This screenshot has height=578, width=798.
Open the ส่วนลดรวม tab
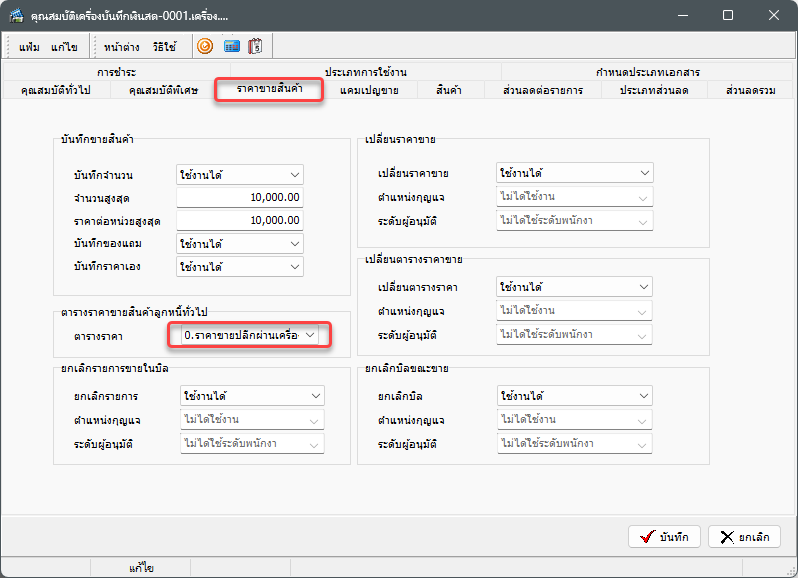[750, 90]
